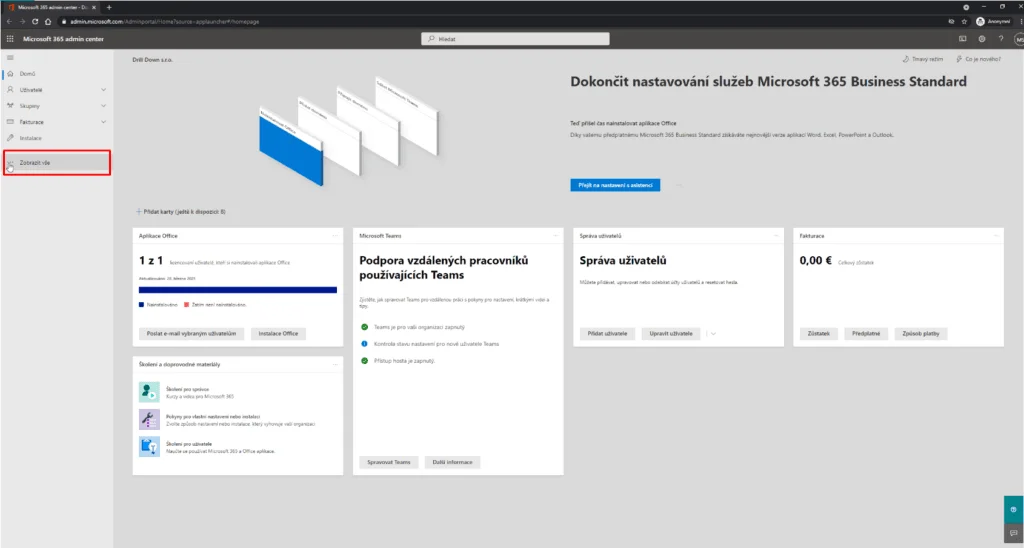Open Školení a doprovodné materiály card menu
Screen dimensions: 1024x548
click(x=335, y=364)
